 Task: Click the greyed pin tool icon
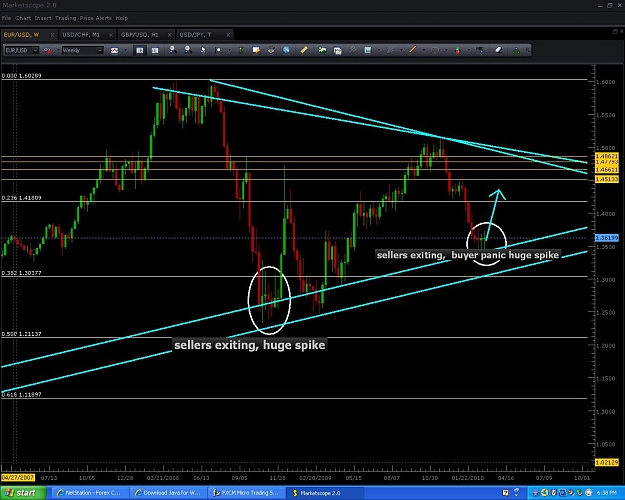coord(353,50)
